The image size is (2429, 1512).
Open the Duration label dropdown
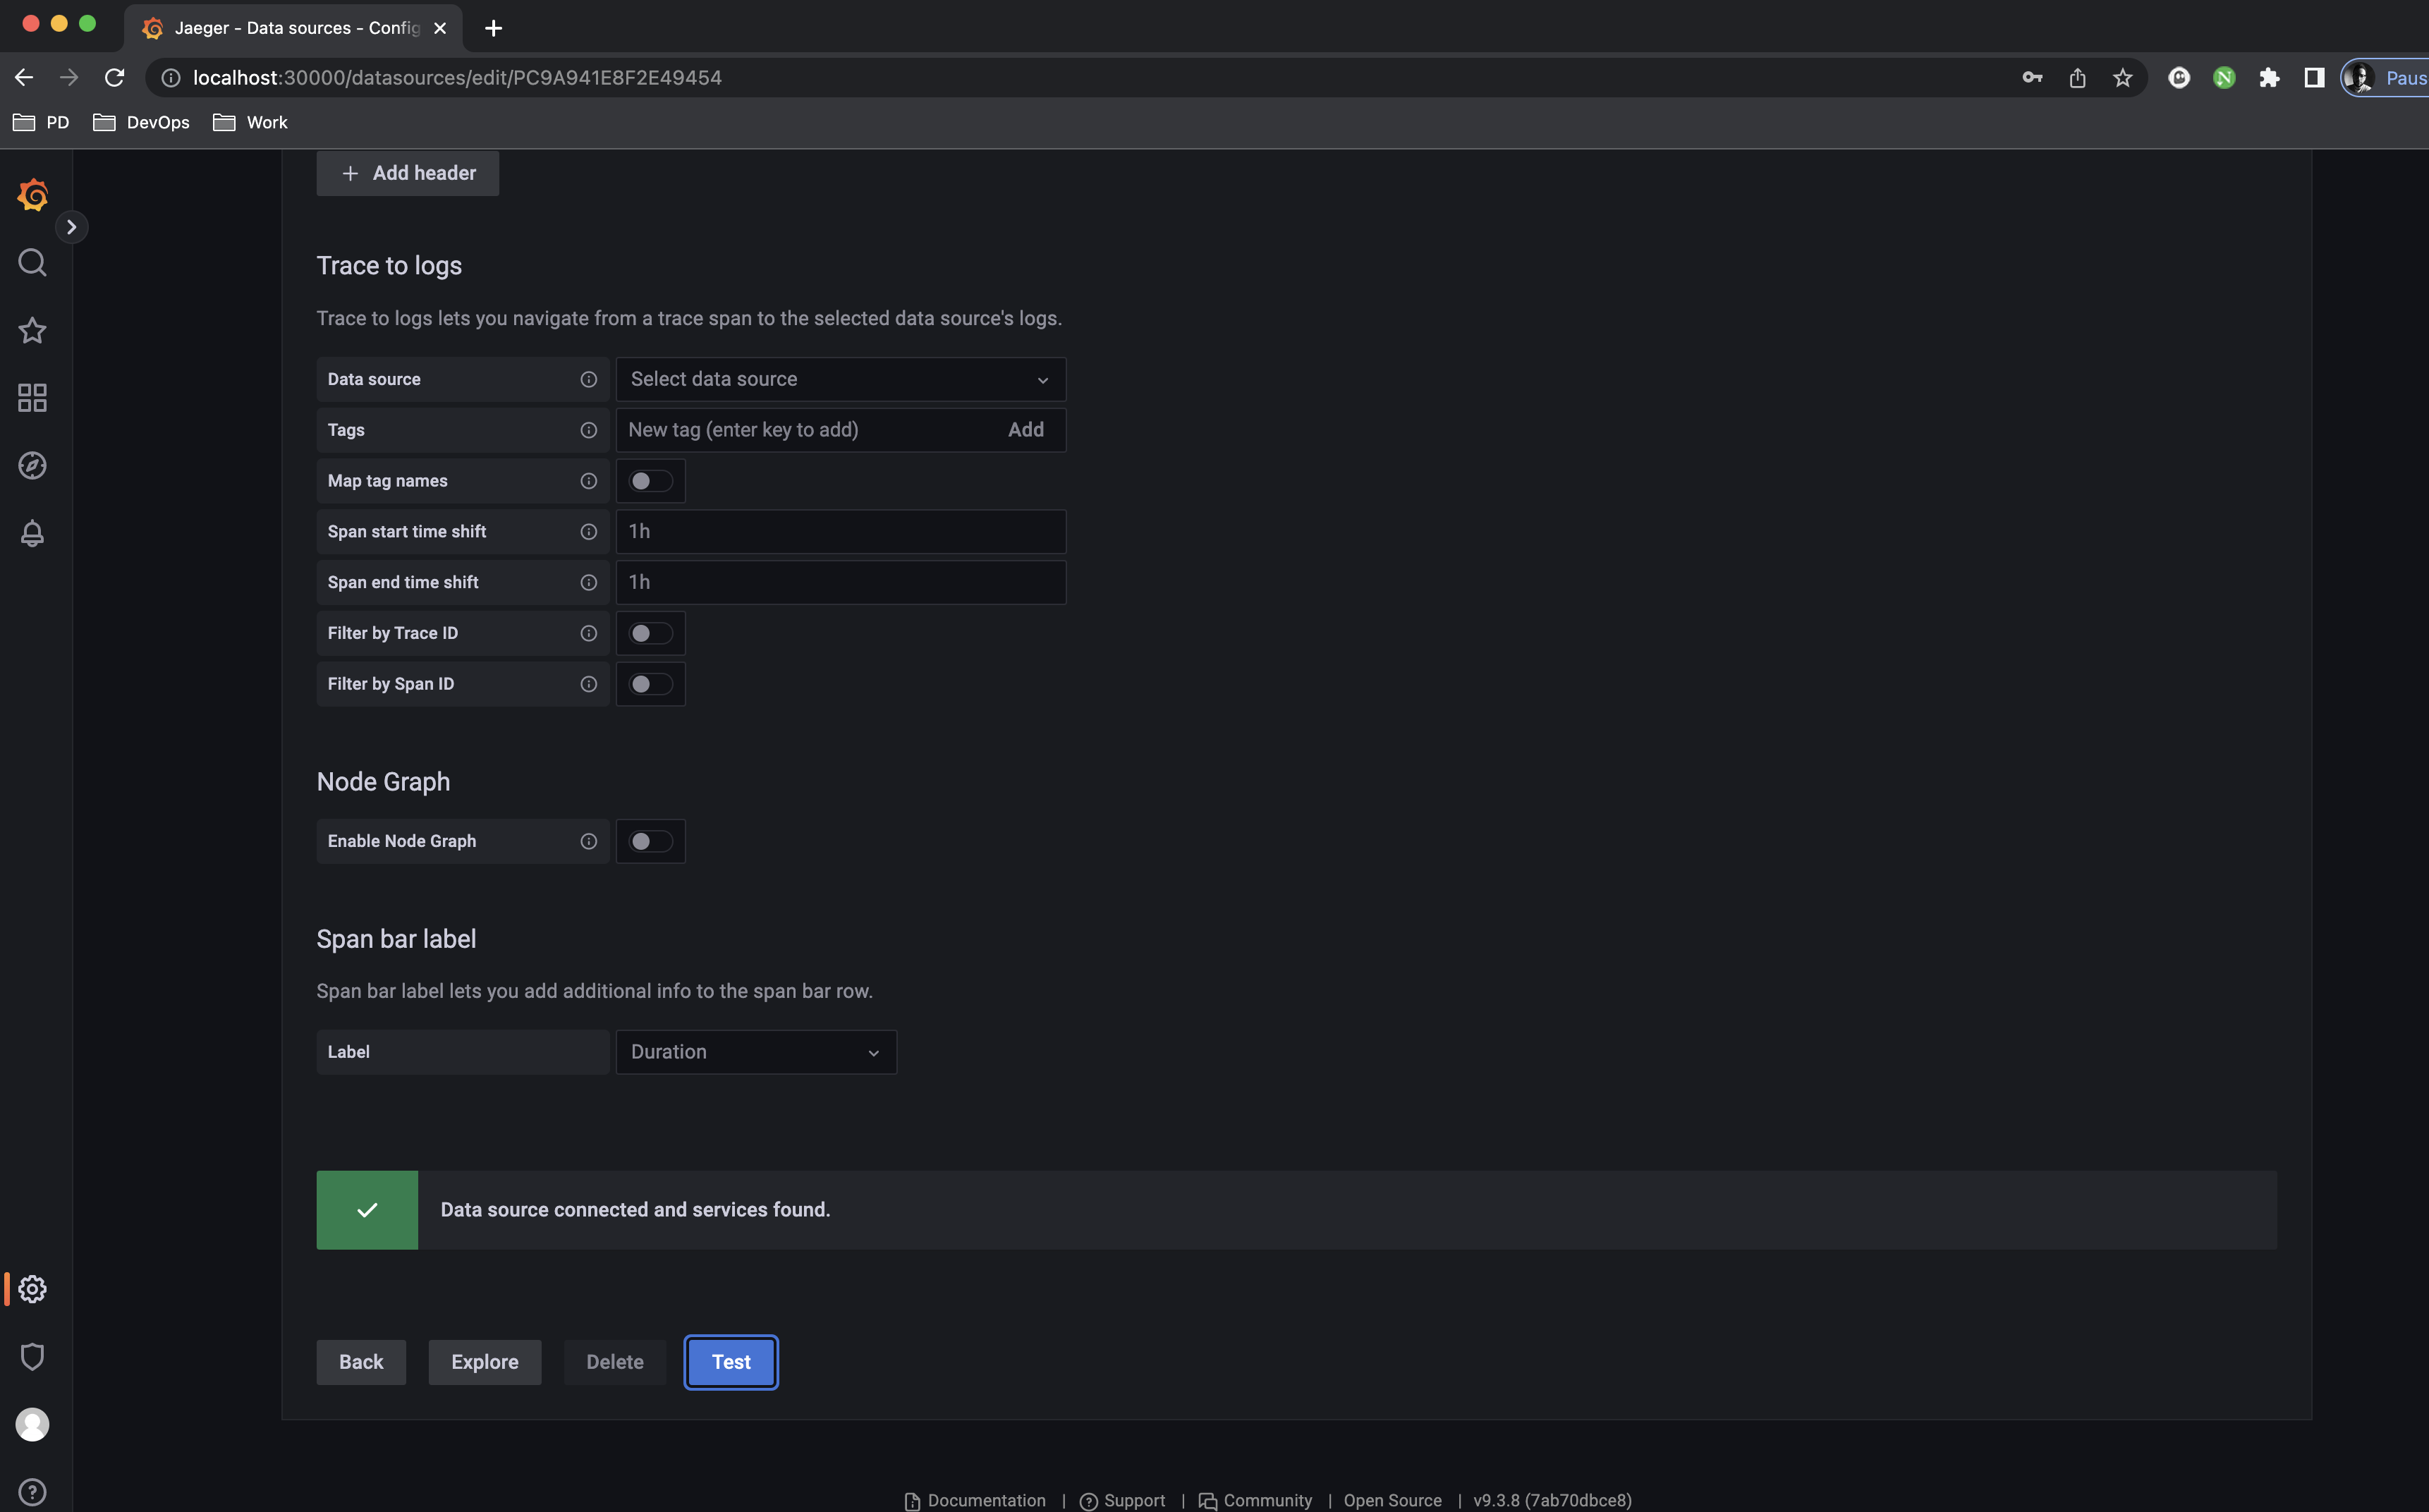[755, 1052]
